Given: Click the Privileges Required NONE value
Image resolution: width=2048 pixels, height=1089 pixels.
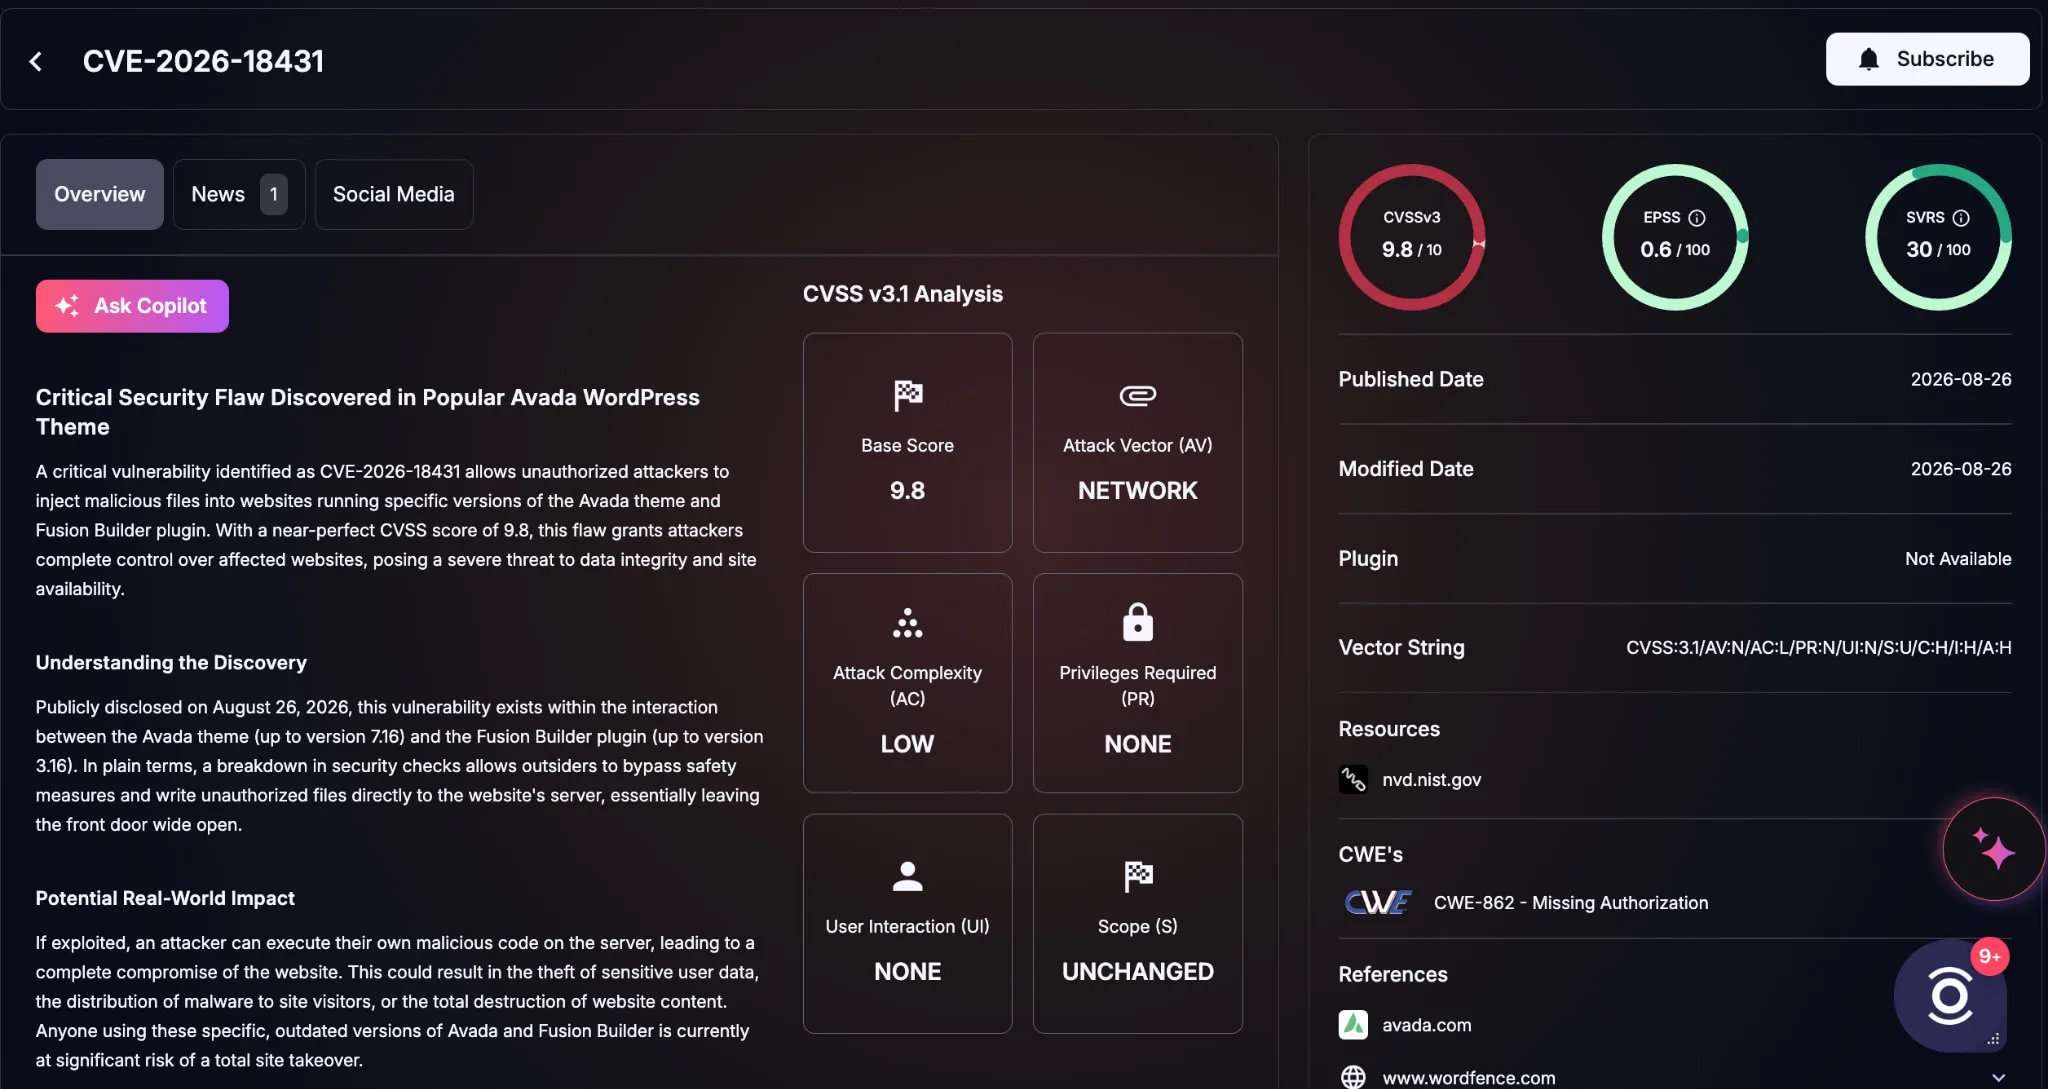Looking at the screenshot, I should (1137, 744).
